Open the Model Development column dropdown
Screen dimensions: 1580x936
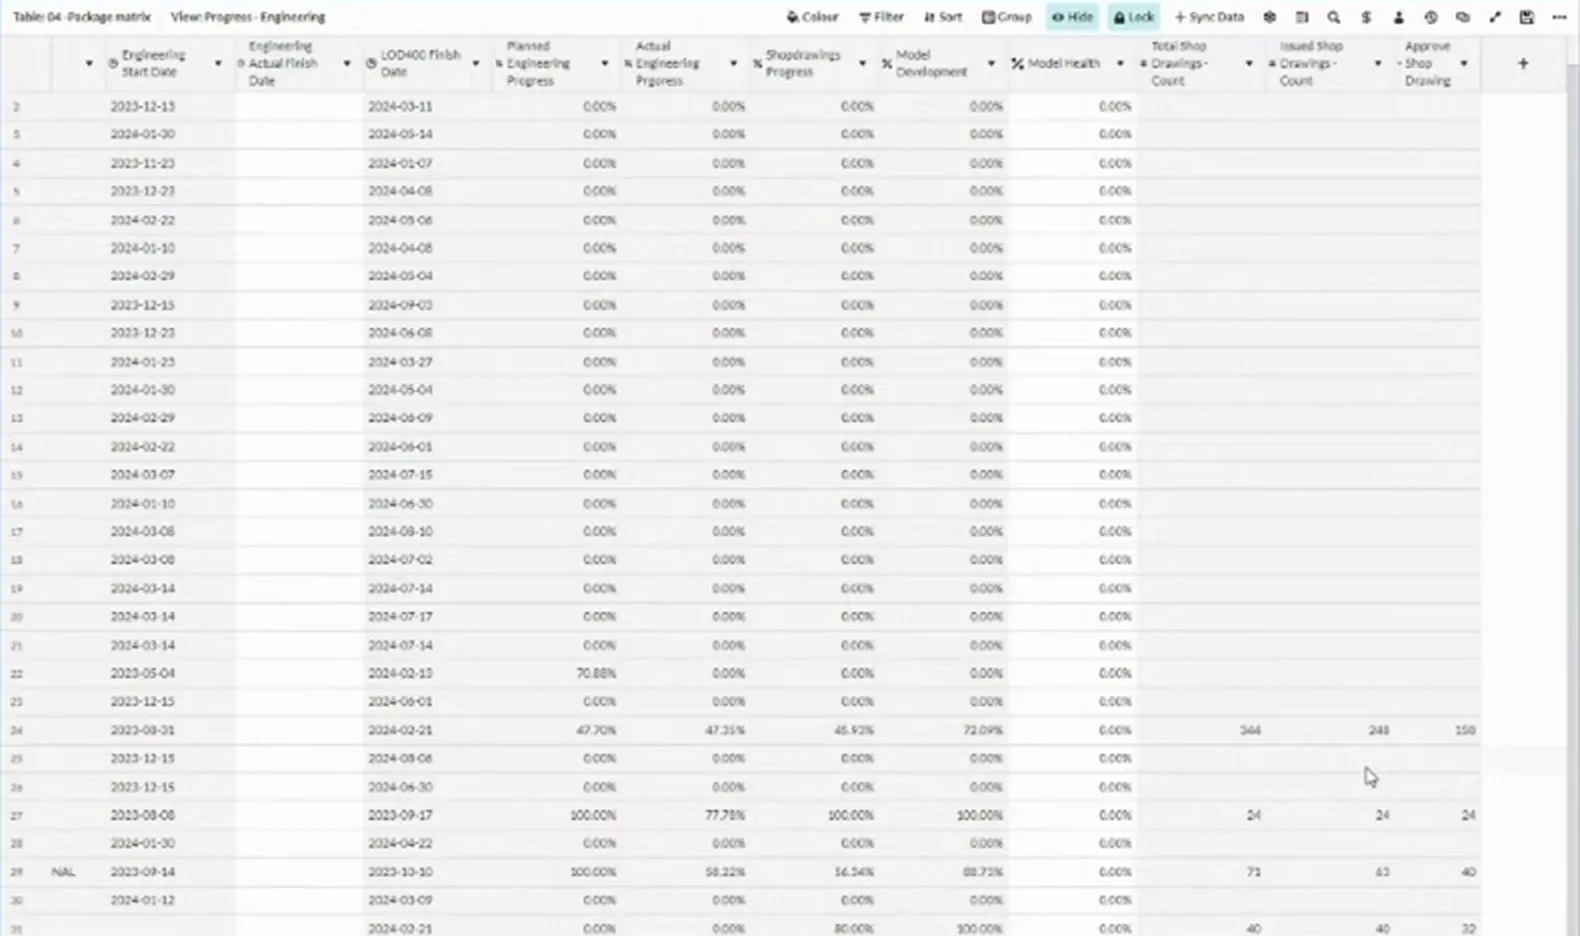tap(992, 63)
